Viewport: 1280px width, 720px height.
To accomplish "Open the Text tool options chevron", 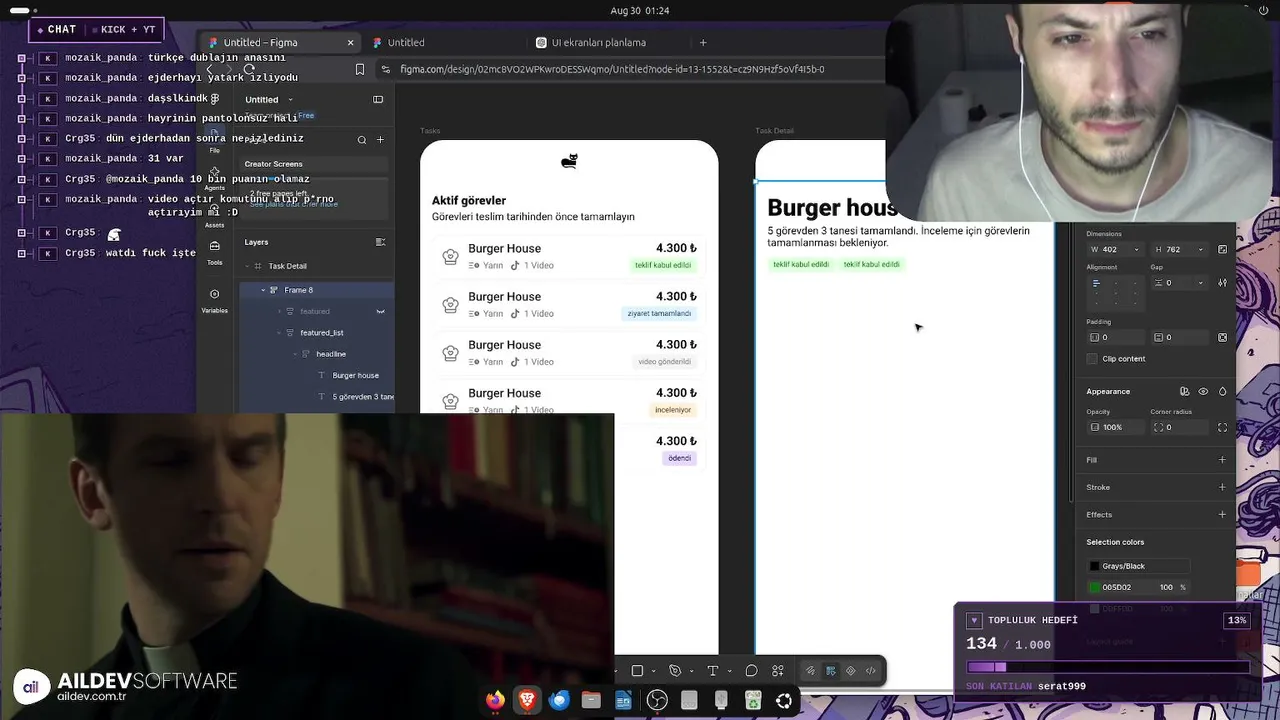I will [729, 671].
